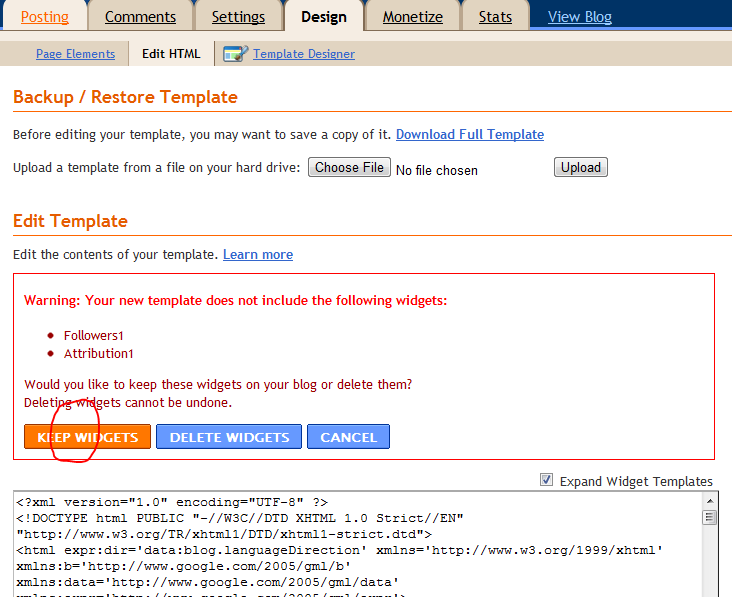Image resolution: width=732 pixels, height=597 pixels.
Task: Click the code editor scrollbar thumb
Action: click(710, 518)
